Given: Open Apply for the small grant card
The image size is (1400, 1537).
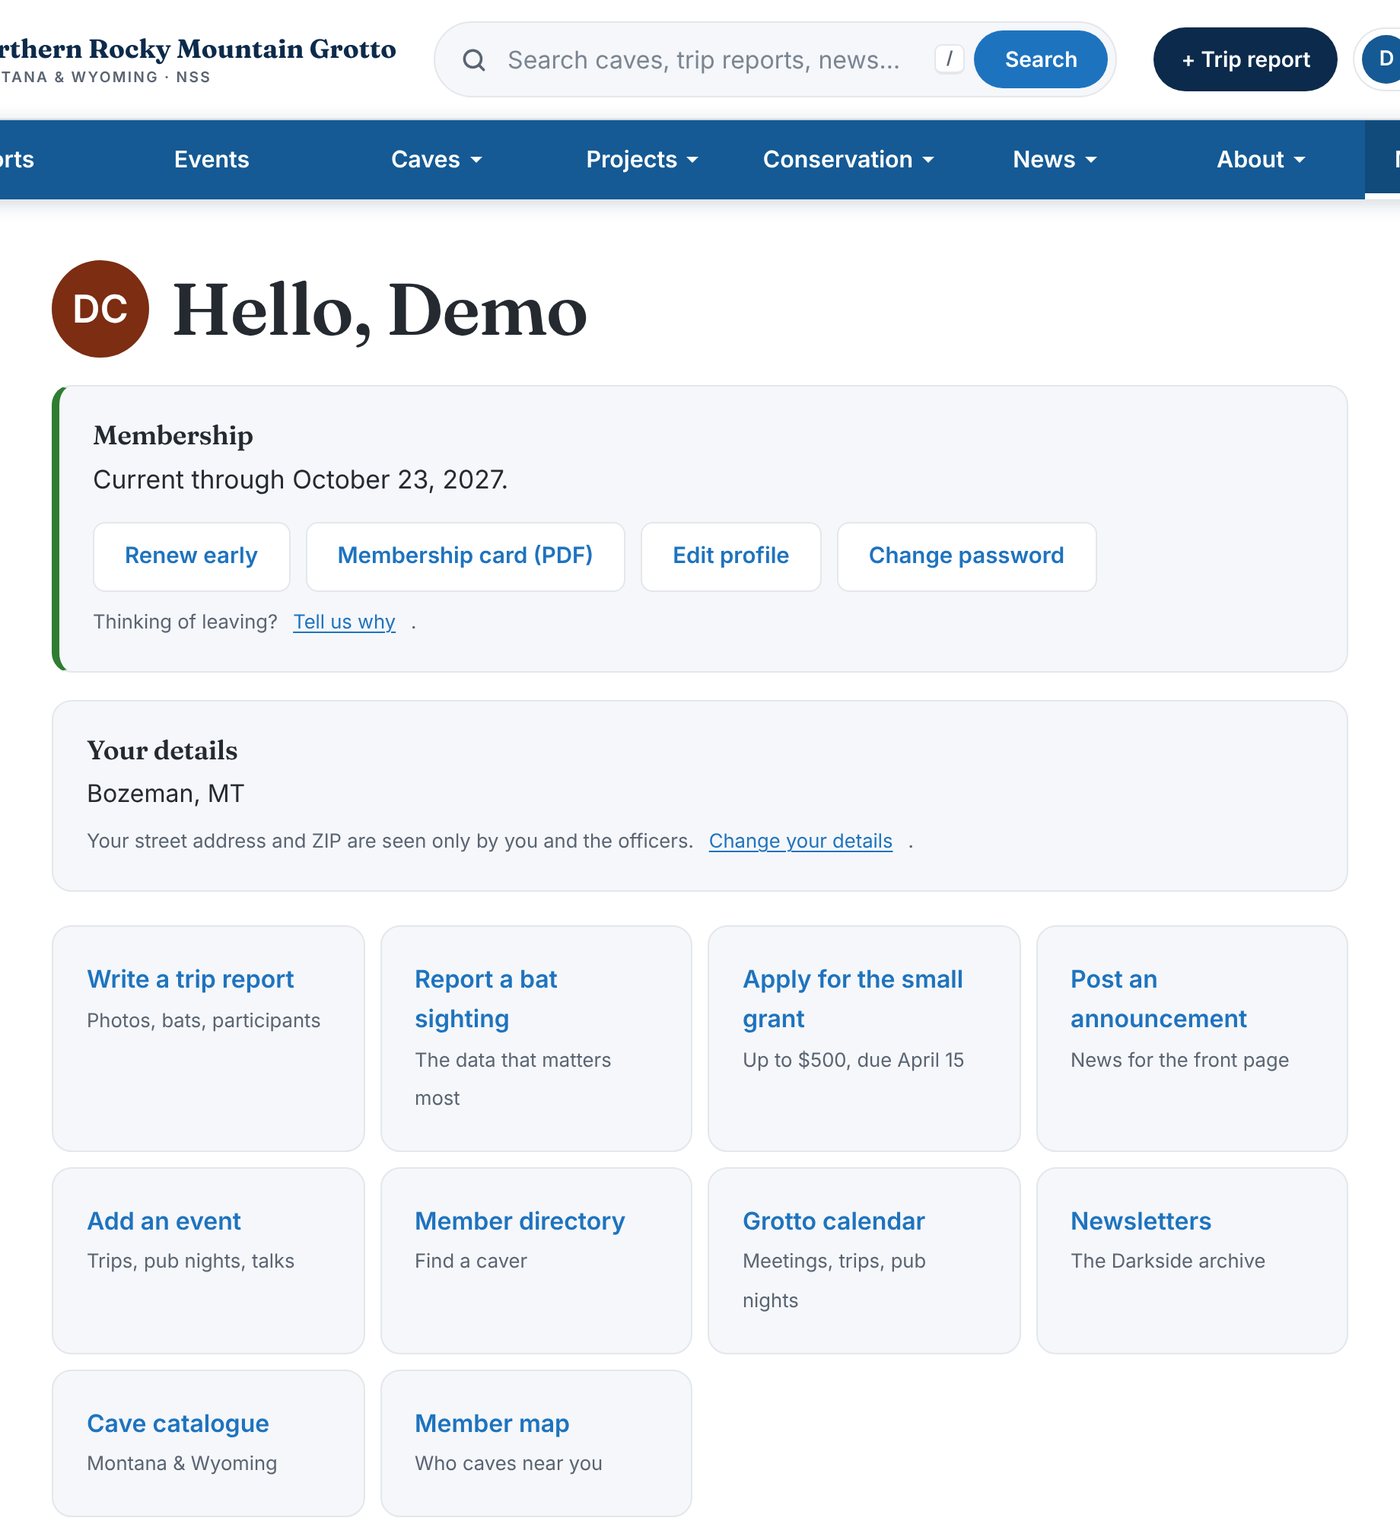Looking at the screenshot, I should tap(864, 1038).
